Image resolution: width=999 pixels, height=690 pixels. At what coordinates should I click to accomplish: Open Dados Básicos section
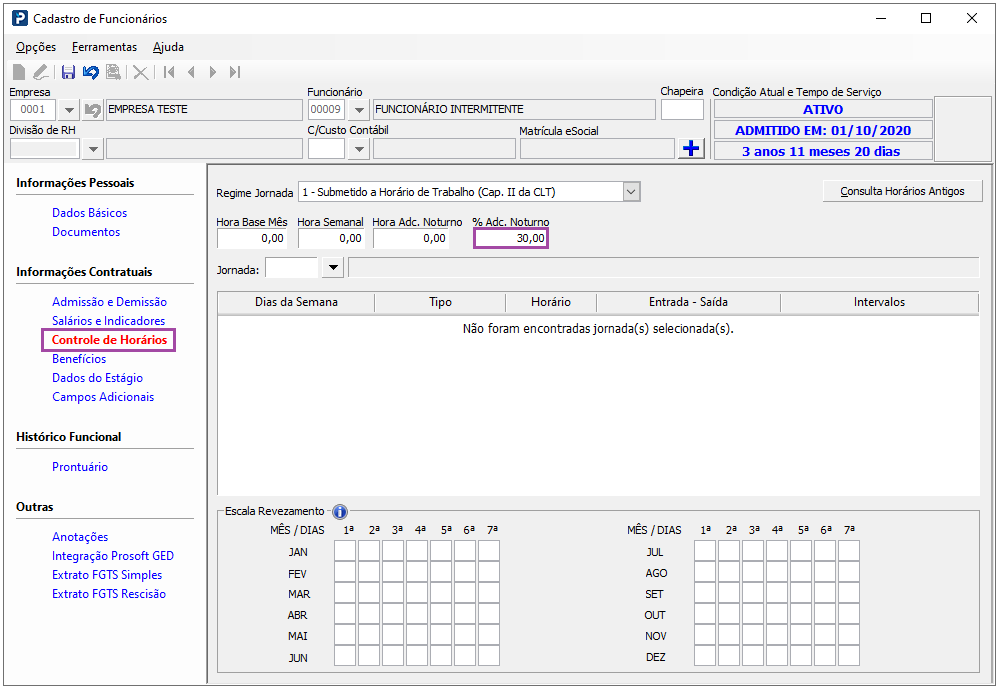(89, 213)
